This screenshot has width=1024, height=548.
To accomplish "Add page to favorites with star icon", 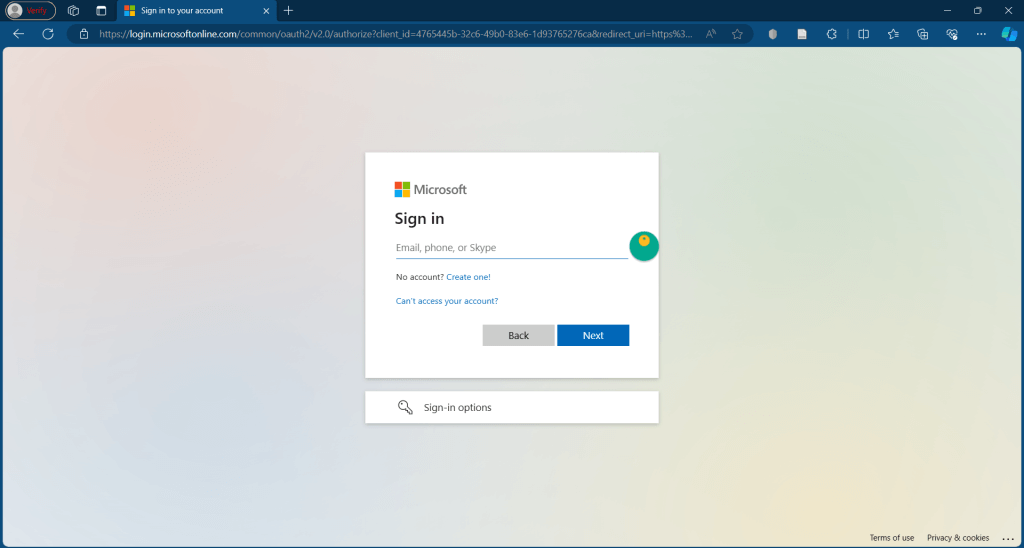I will click(737, 33).
